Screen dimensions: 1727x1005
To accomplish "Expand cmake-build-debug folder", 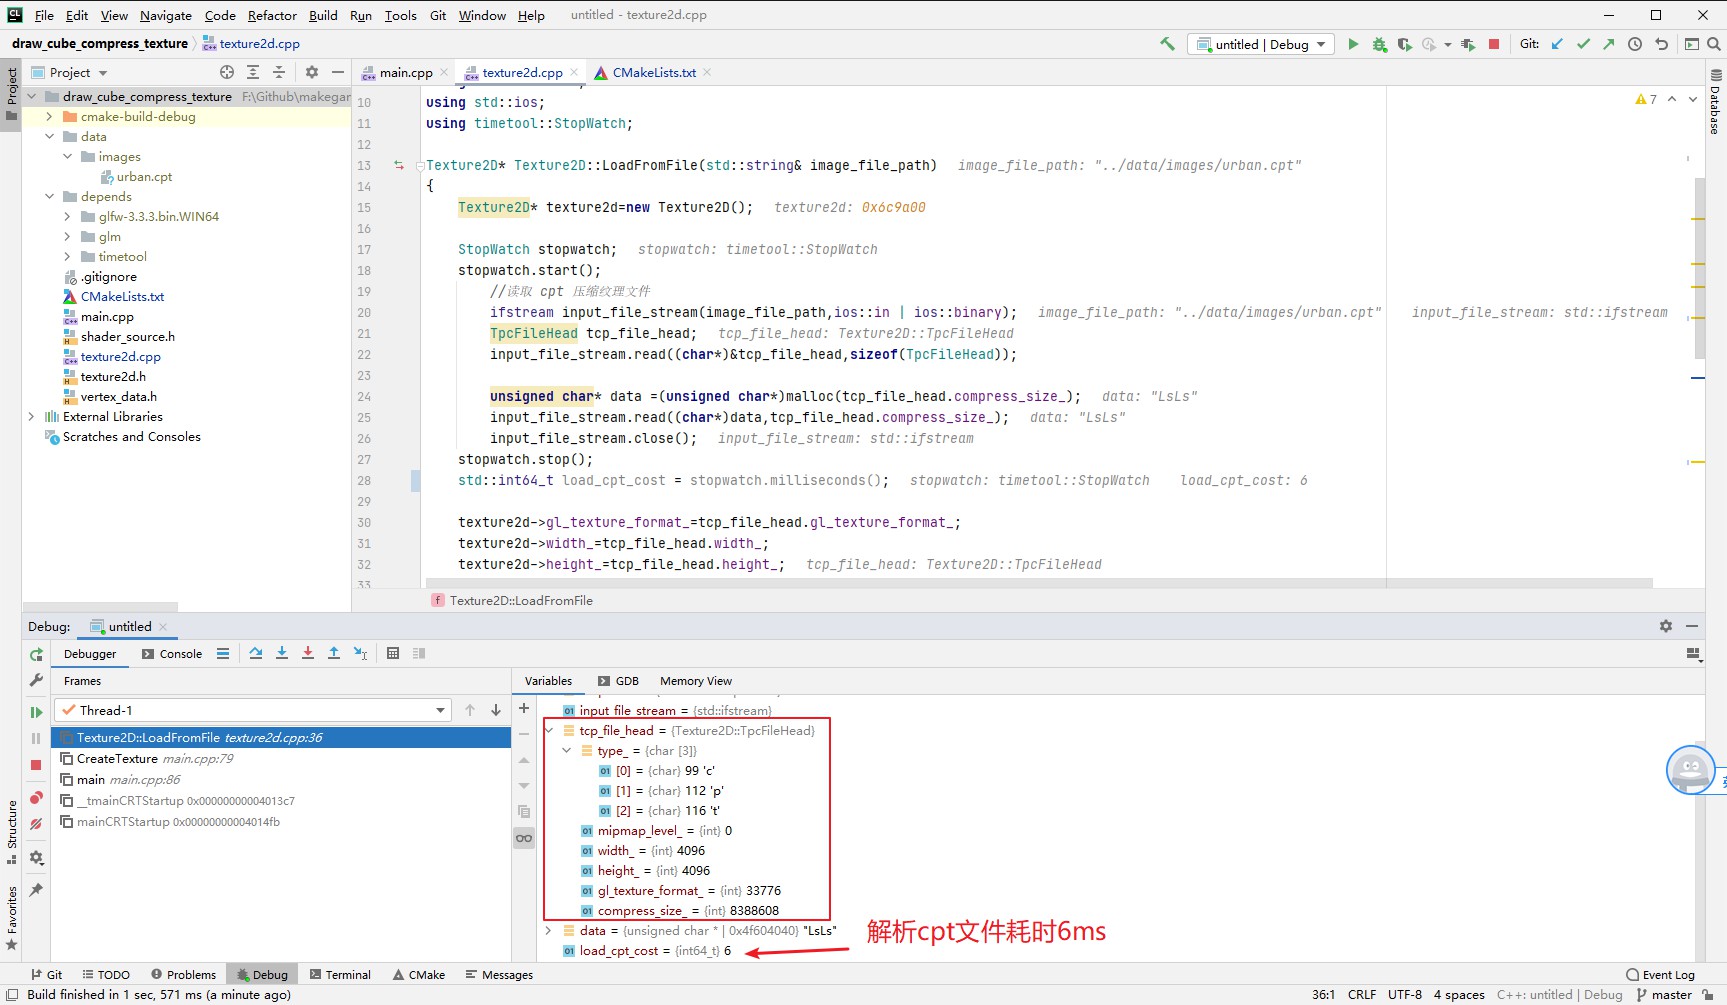I will coord(49,116).
